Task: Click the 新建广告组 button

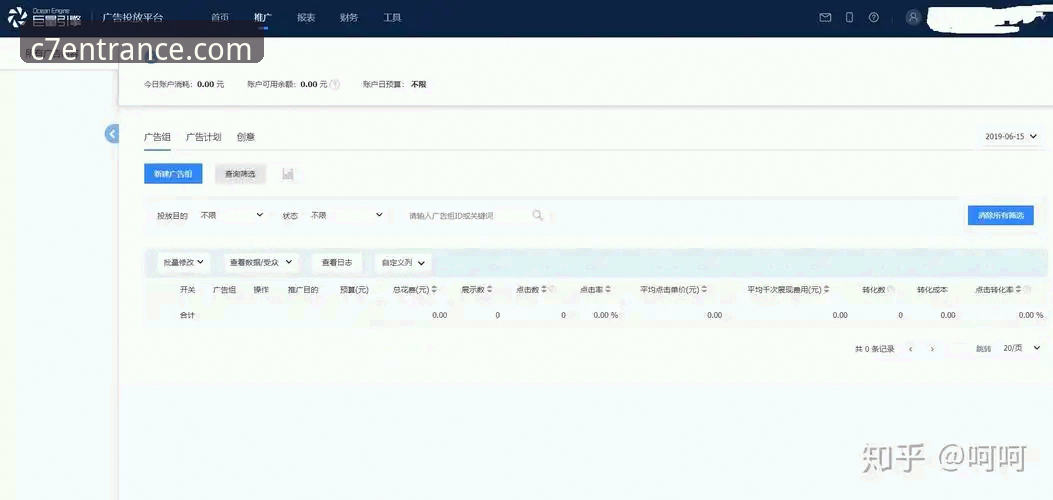Action: (173, 174)
